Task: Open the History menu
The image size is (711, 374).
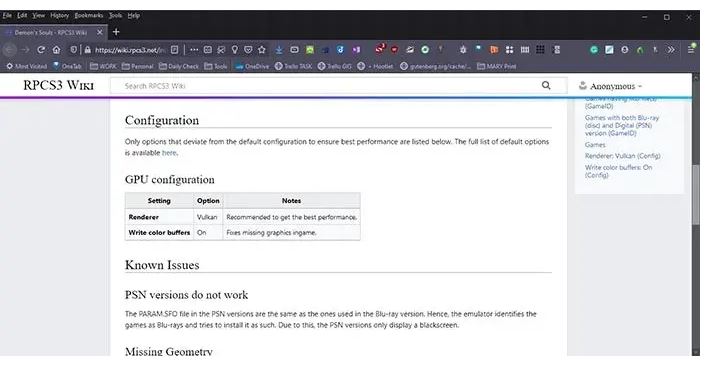Action: 59,15
